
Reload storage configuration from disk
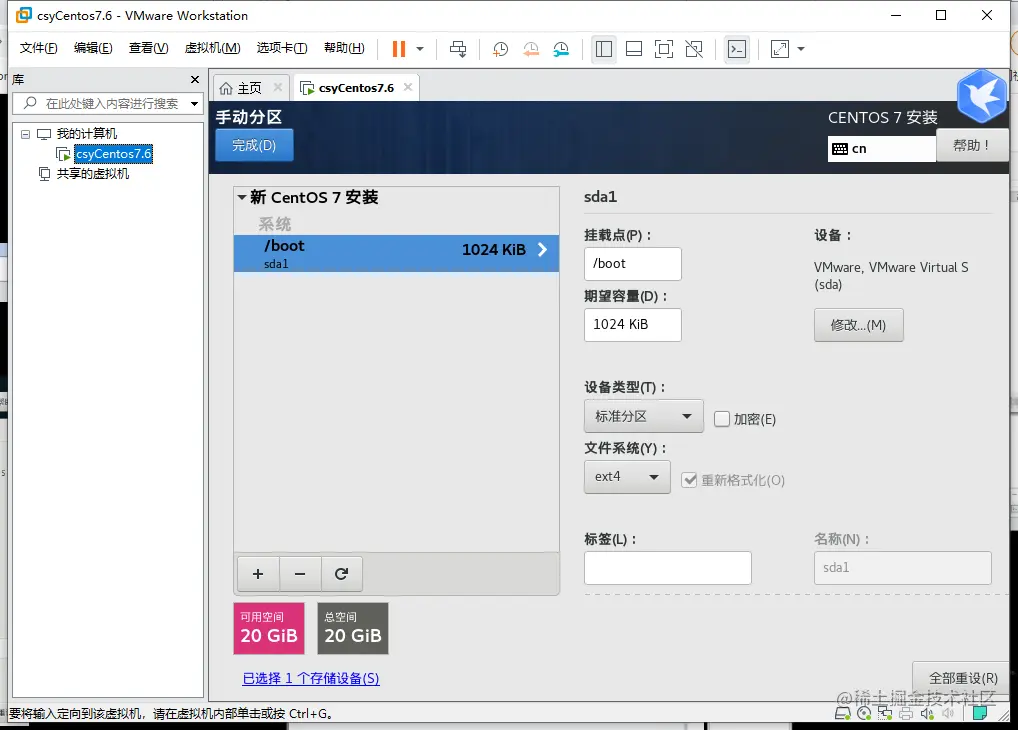pyautogui.click(x=341, y=573)
